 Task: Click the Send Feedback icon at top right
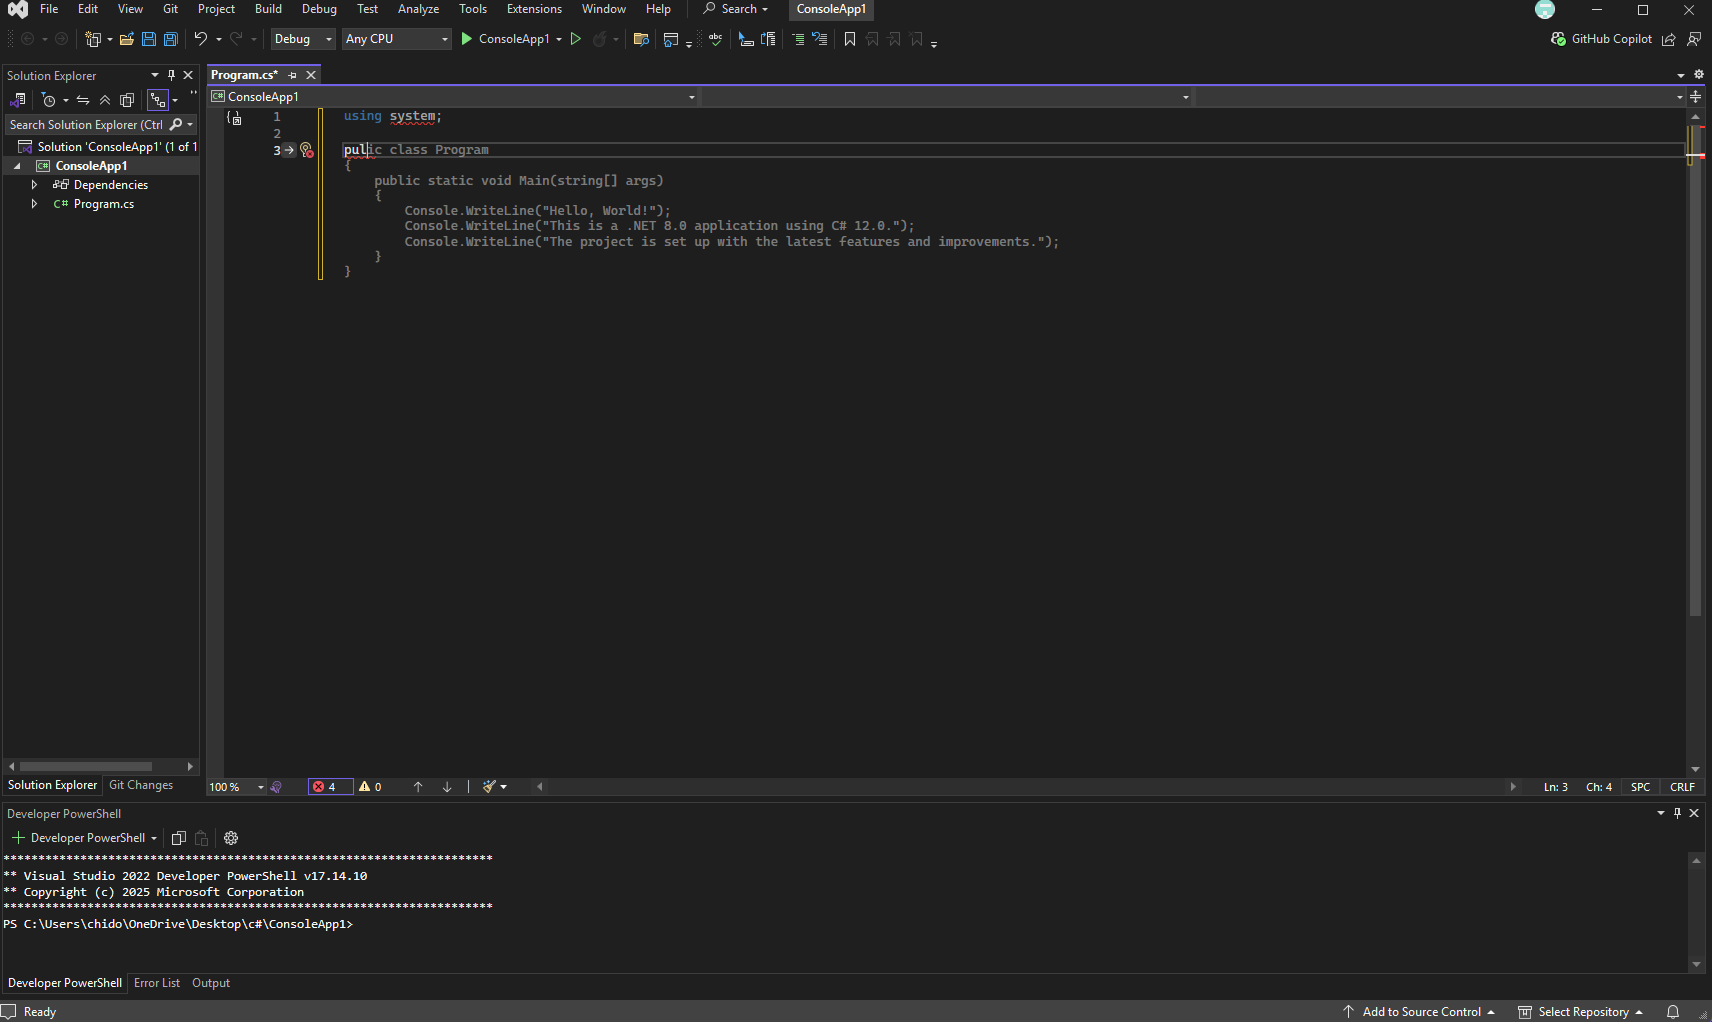pyautogui.click(x=1694, y=39)
